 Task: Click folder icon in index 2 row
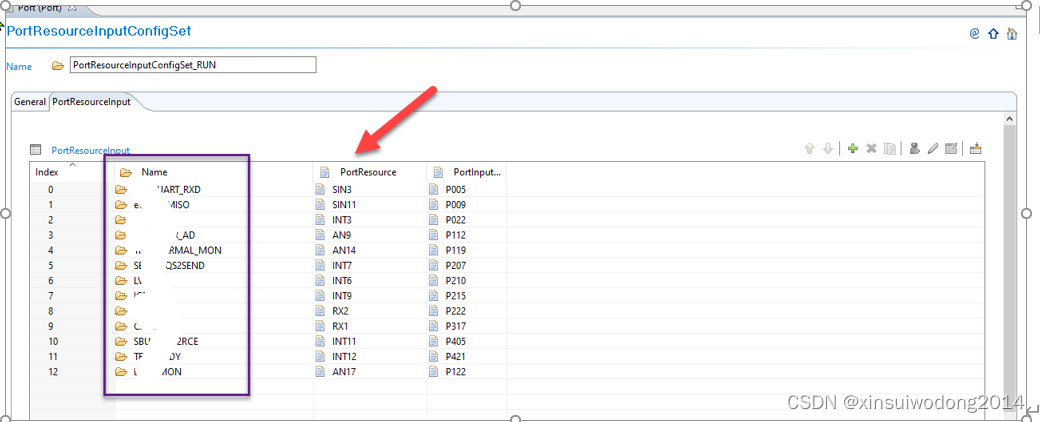tap(120, 220)
